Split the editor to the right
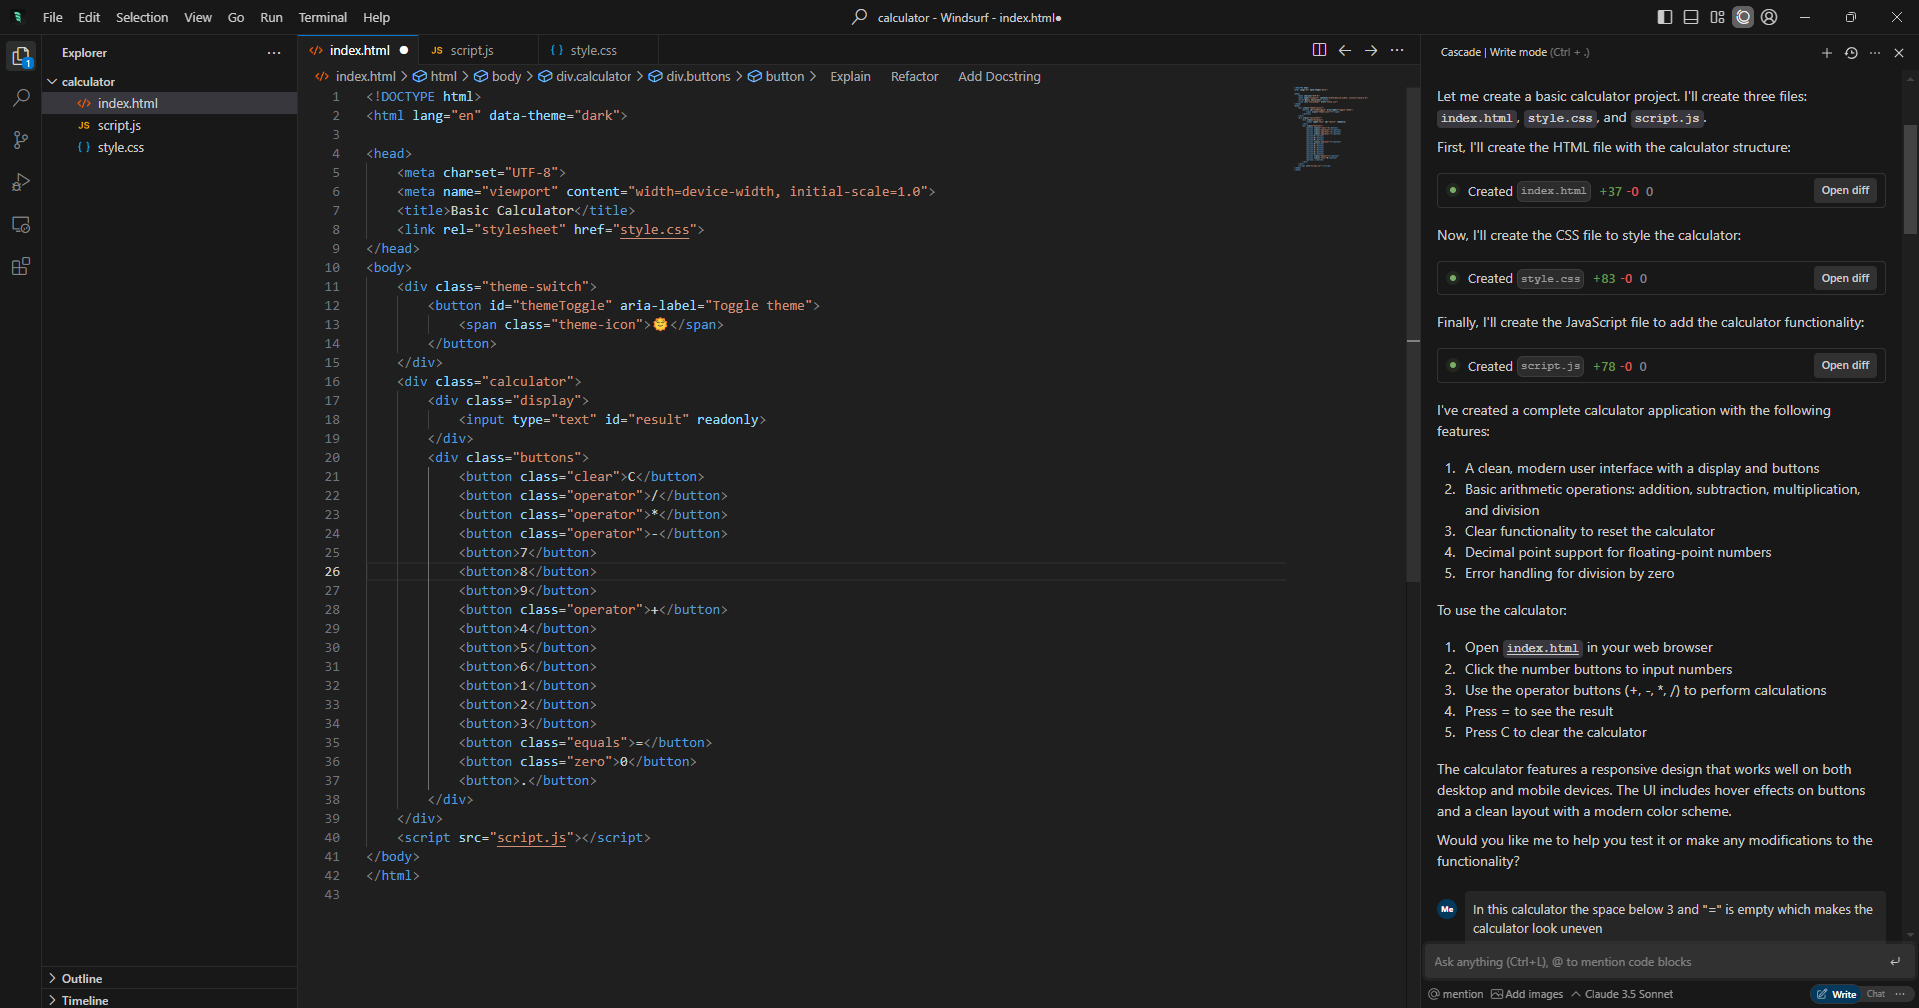The height and width of the screenshot is (1008, 1919). [1319, 50]
